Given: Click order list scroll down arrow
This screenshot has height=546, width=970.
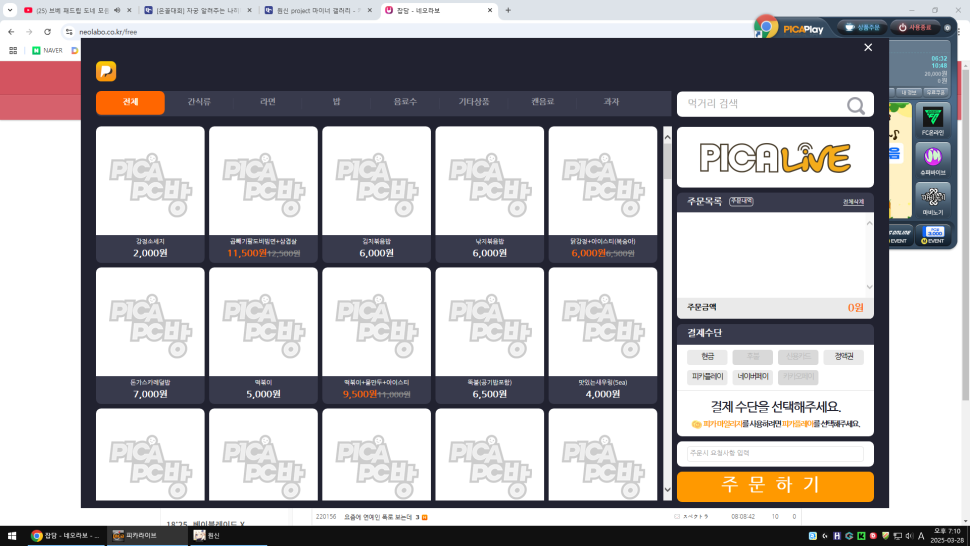Looking at the screenshot, I should coord(869,287).
